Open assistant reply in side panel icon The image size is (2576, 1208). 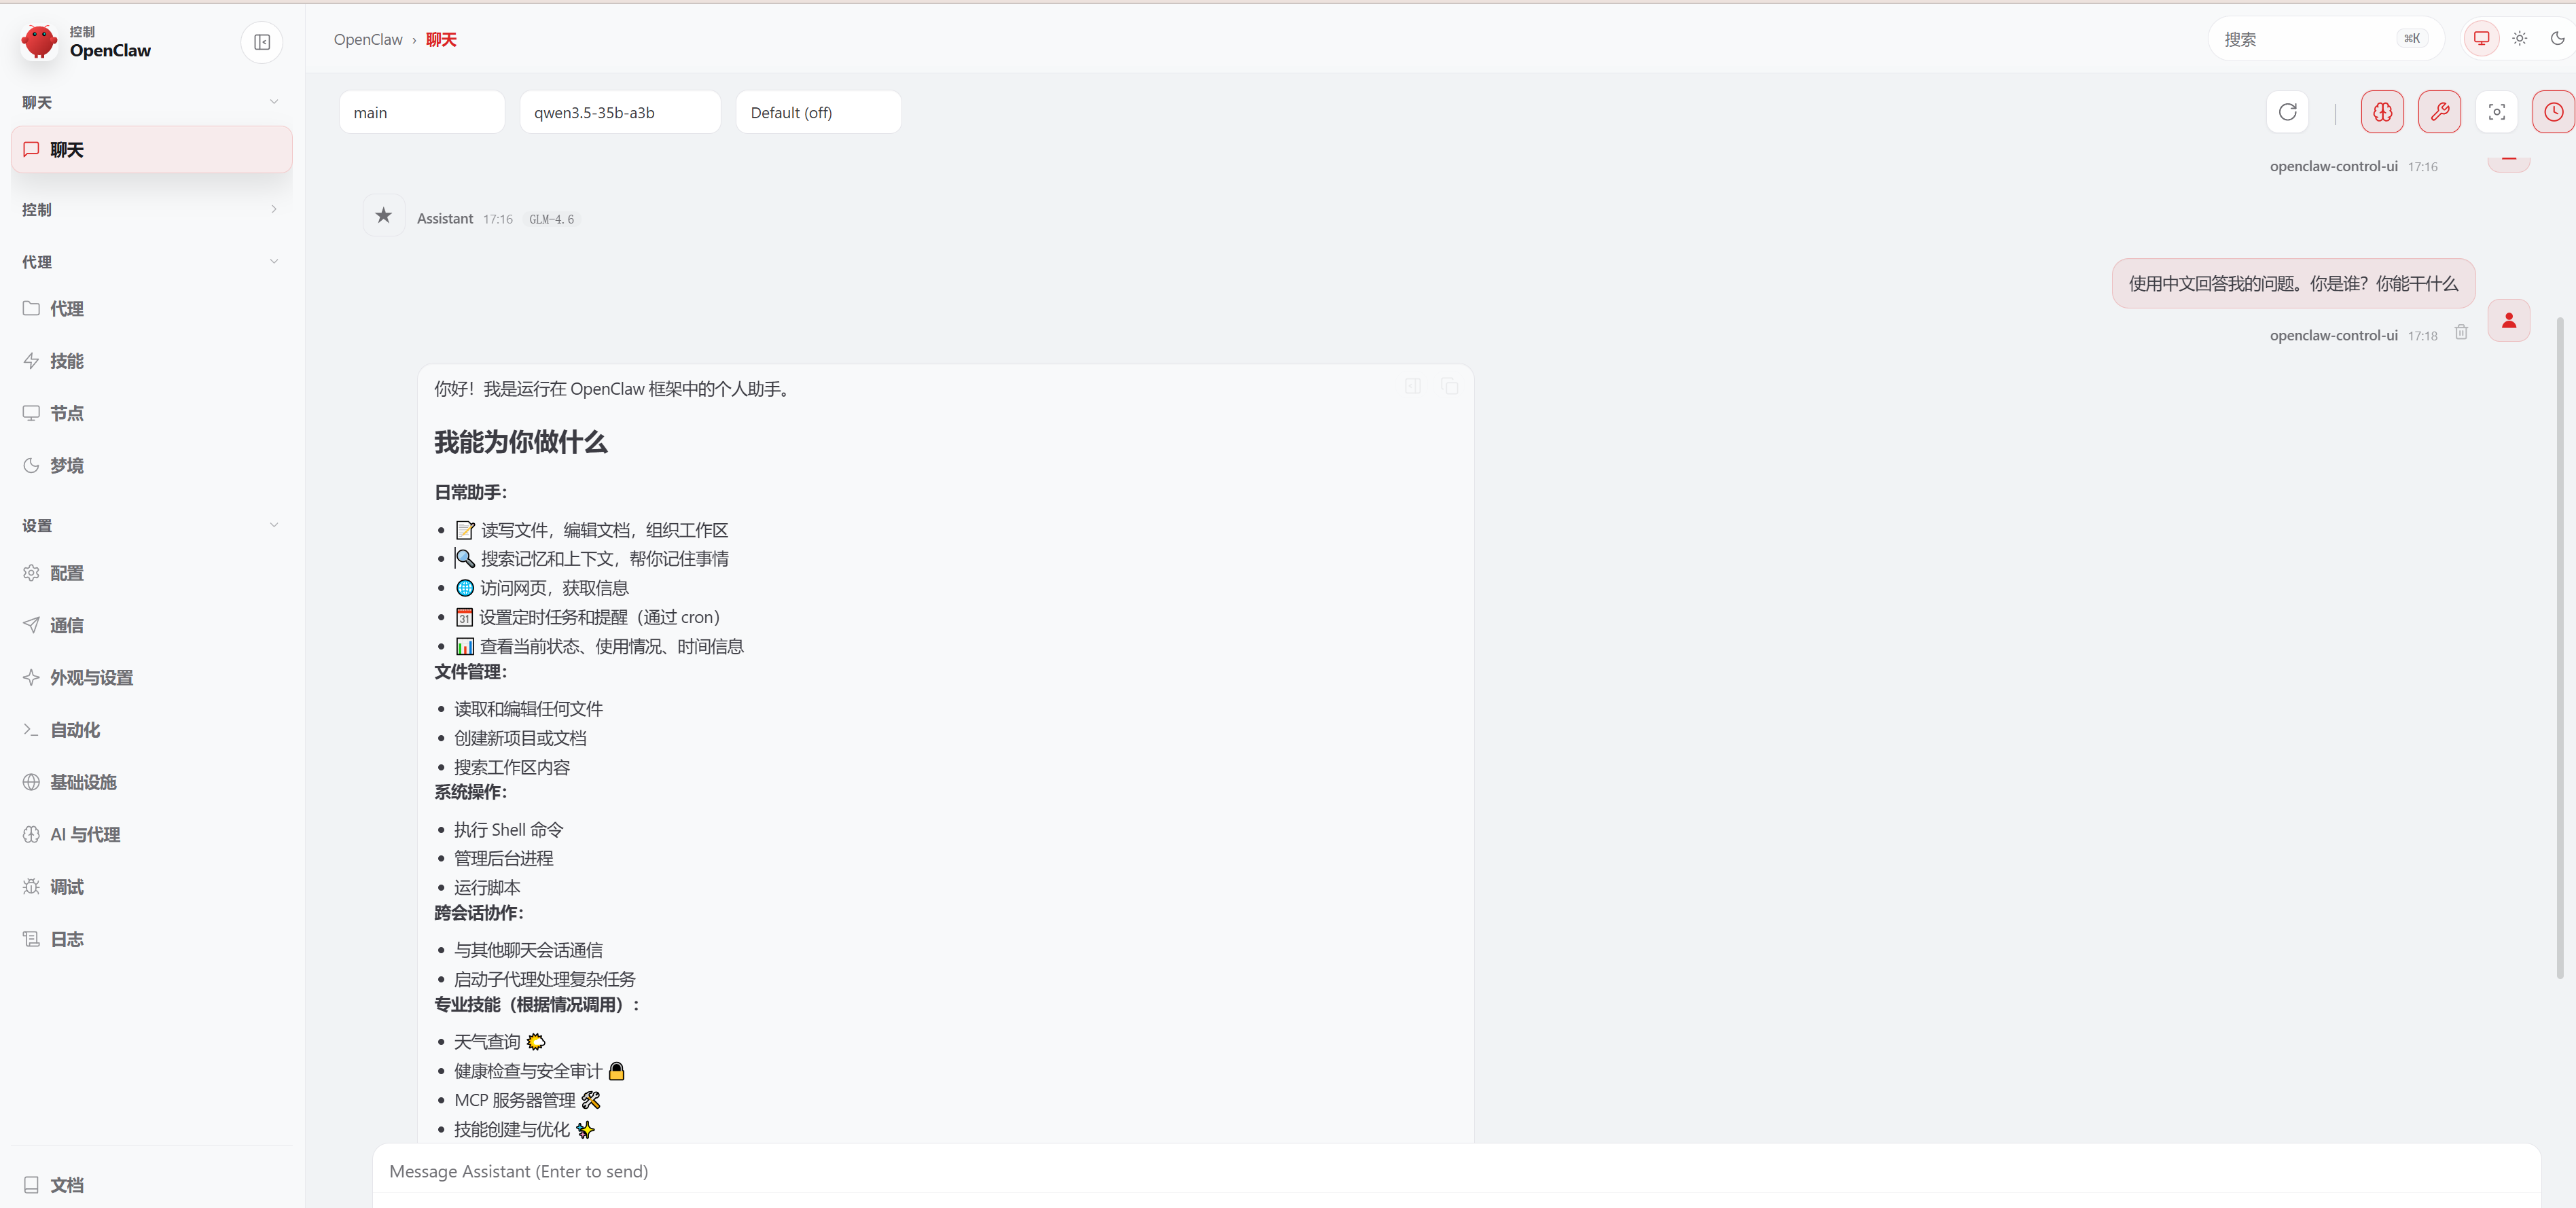pyautogui.click(x=1413, y=386)
